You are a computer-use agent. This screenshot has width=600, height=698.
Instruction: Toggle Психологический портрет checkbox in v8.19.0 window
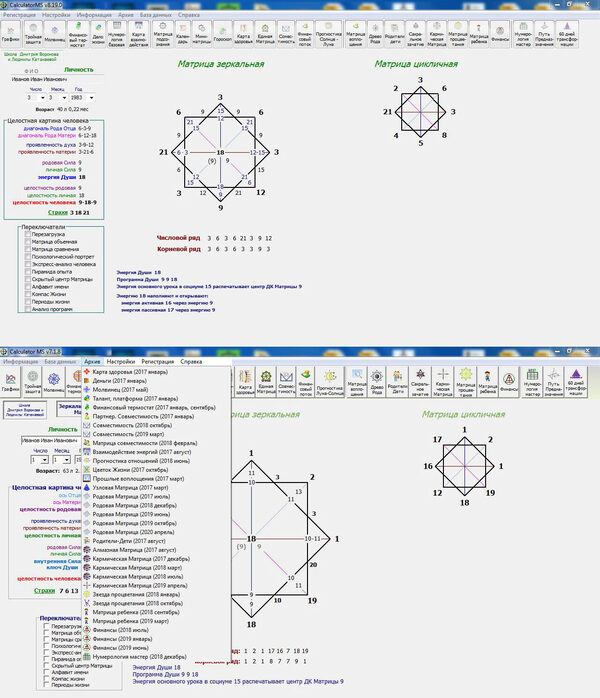26,255
